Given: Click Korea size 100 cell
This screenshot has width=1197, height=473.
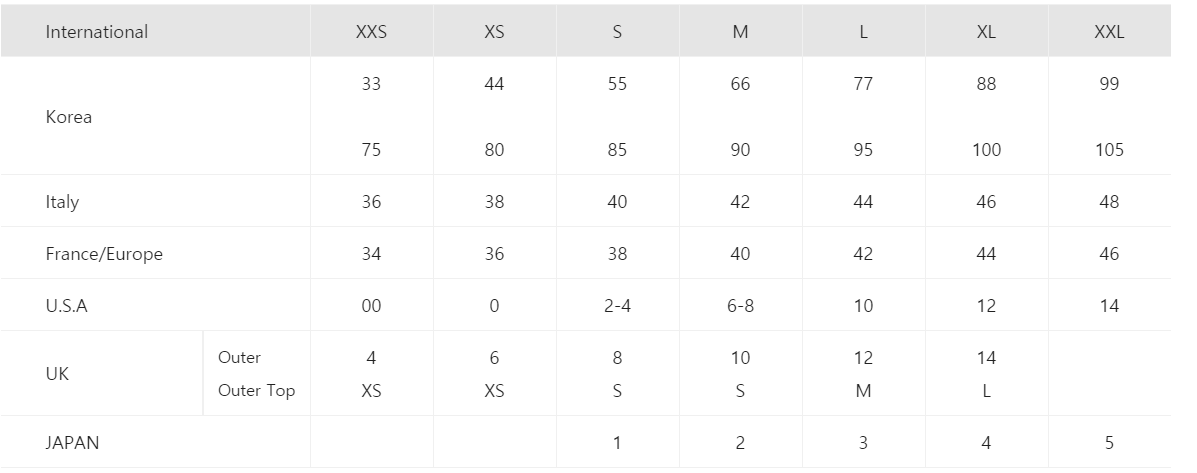Looking at the screenshot, I should tap(986, 150).
